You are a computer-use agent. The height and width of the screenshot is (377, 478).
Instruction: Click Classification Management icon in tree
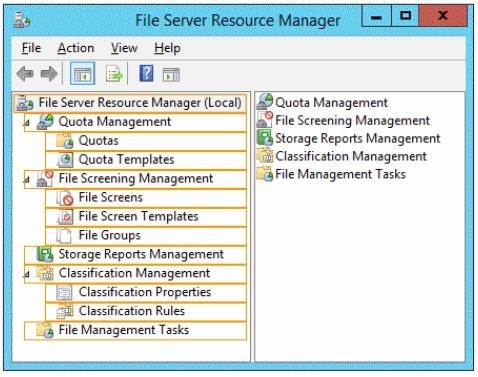pos(45,273)
